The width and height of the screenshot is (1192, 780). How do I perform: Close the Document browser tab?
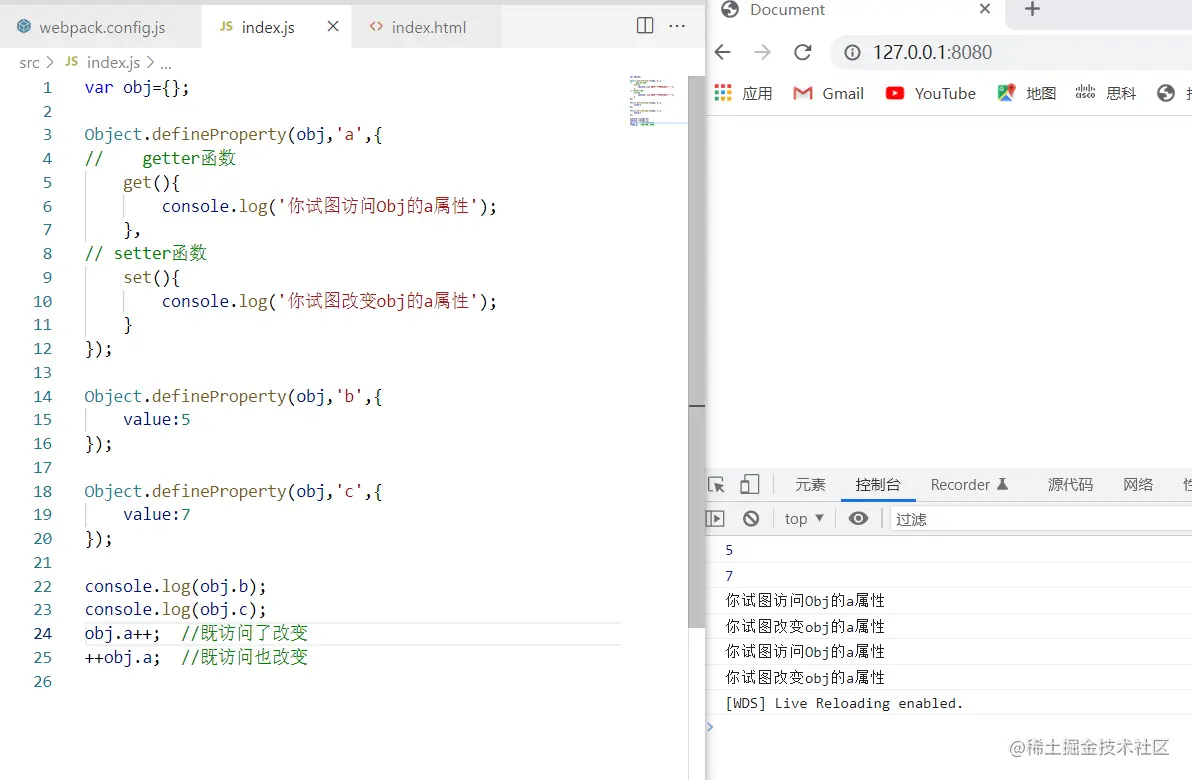984,9
